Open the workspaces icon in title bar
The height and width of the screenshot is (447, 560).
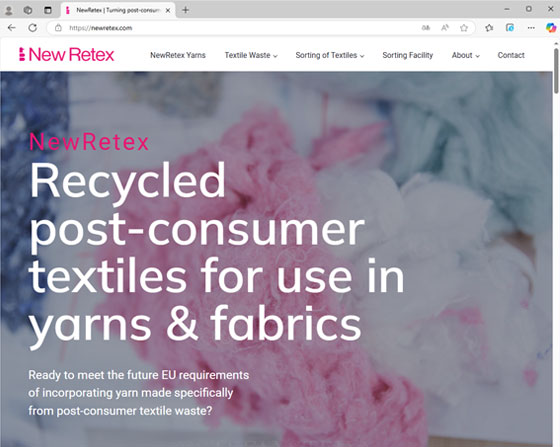coord(28,10)
